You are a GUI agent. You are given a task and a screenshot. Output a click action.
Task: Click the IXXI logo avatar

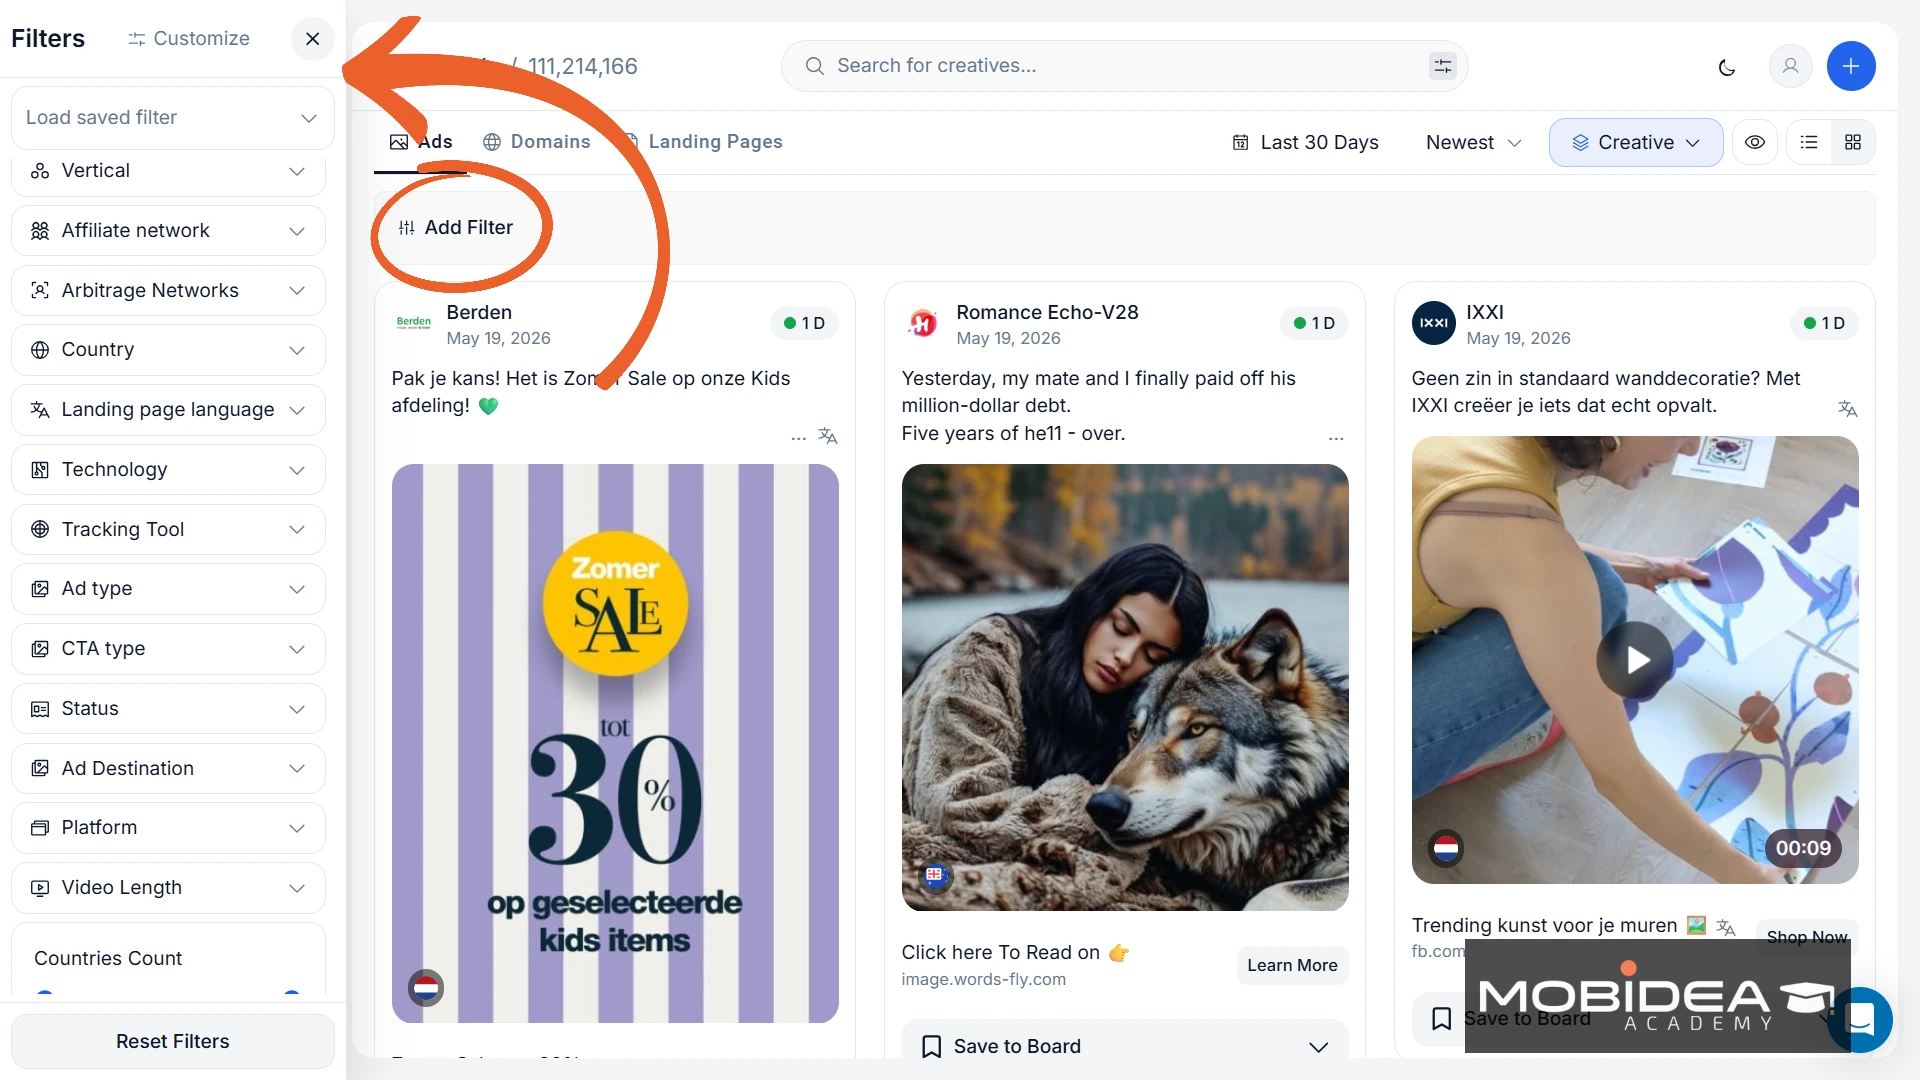pyautogui.click(x=1433, y=323)
